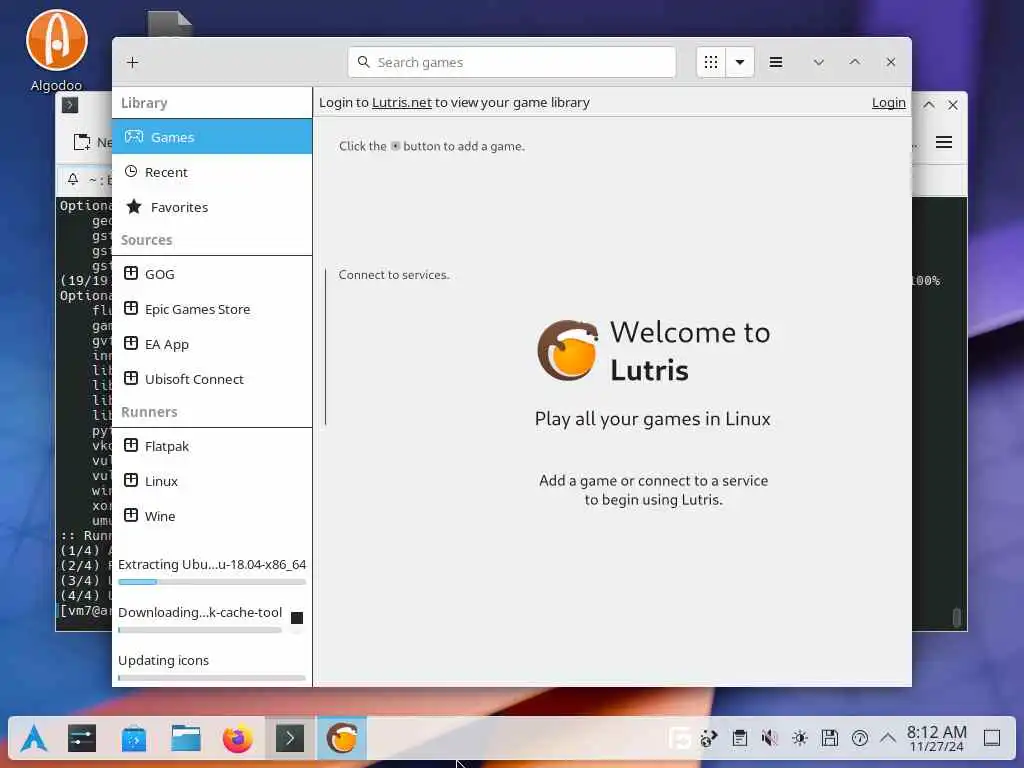
Task: Click the Show Desktop button in panel
Action: point(992,739)
